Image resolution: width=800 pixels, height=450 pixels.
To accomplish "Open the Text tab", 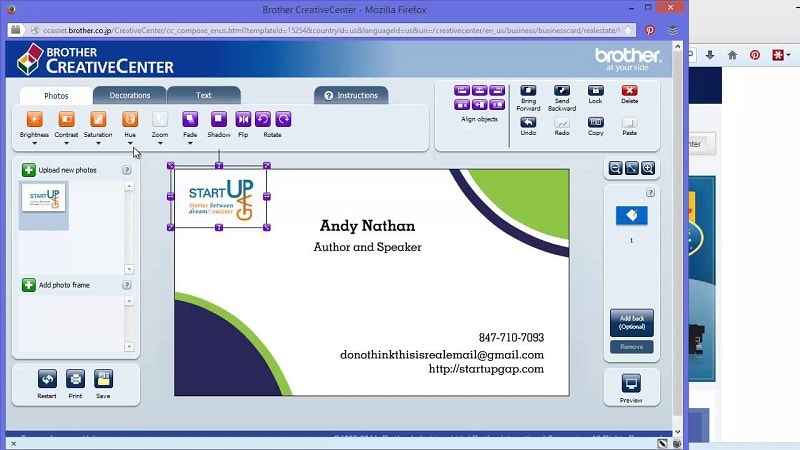I will coord(203,95).
